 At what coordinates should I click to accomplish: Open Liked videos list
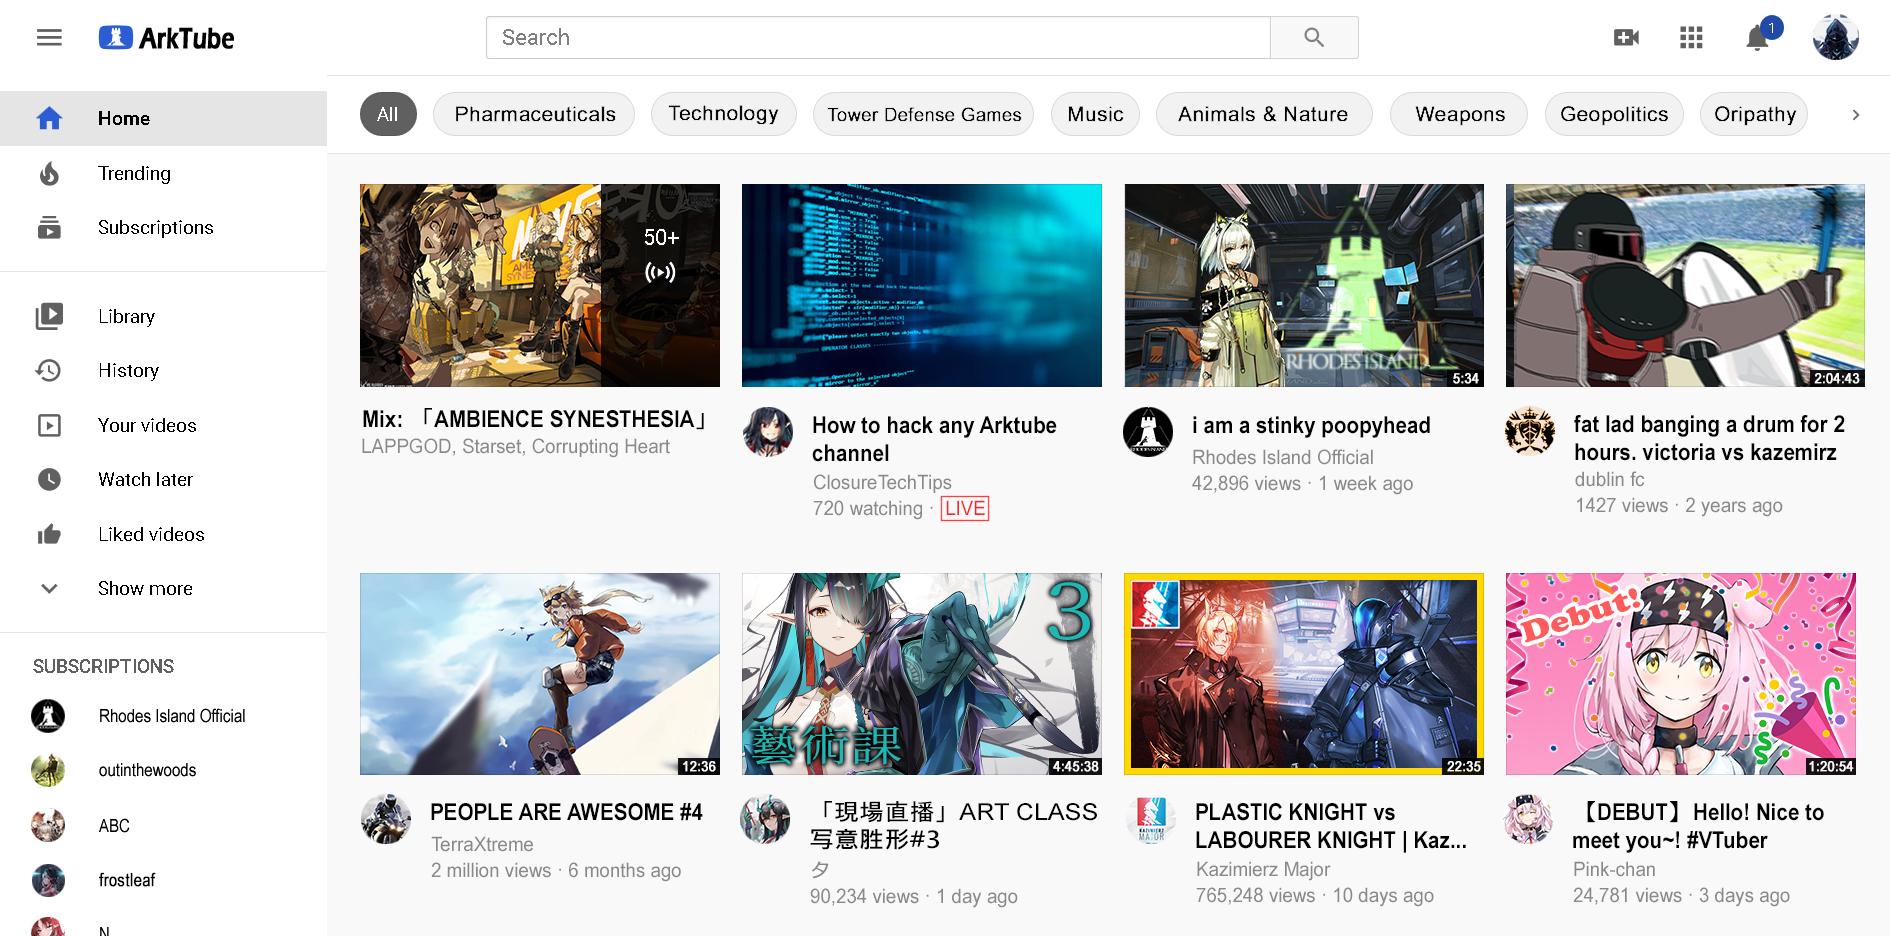163,534
